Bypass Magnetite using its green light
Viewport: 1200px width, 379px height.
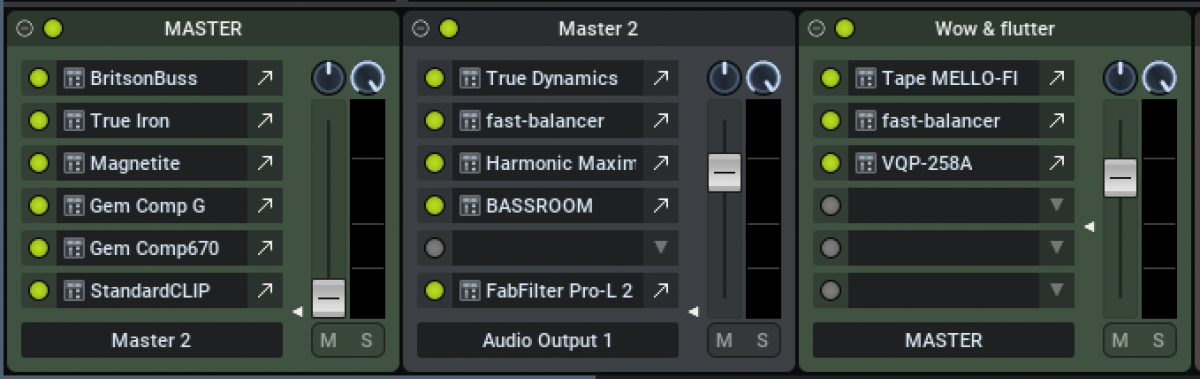tap(39, 163)
